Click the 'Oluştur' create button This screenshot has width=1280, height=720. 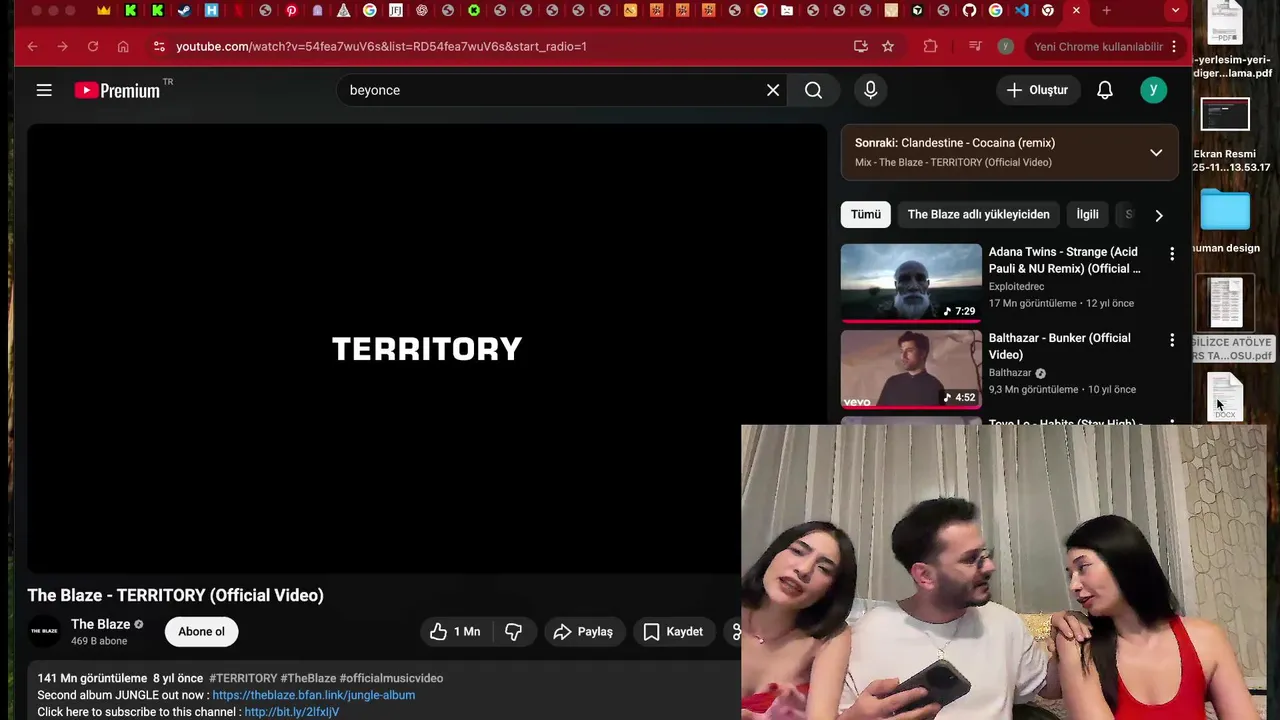pyautogui.click(x=1037, y=90)
